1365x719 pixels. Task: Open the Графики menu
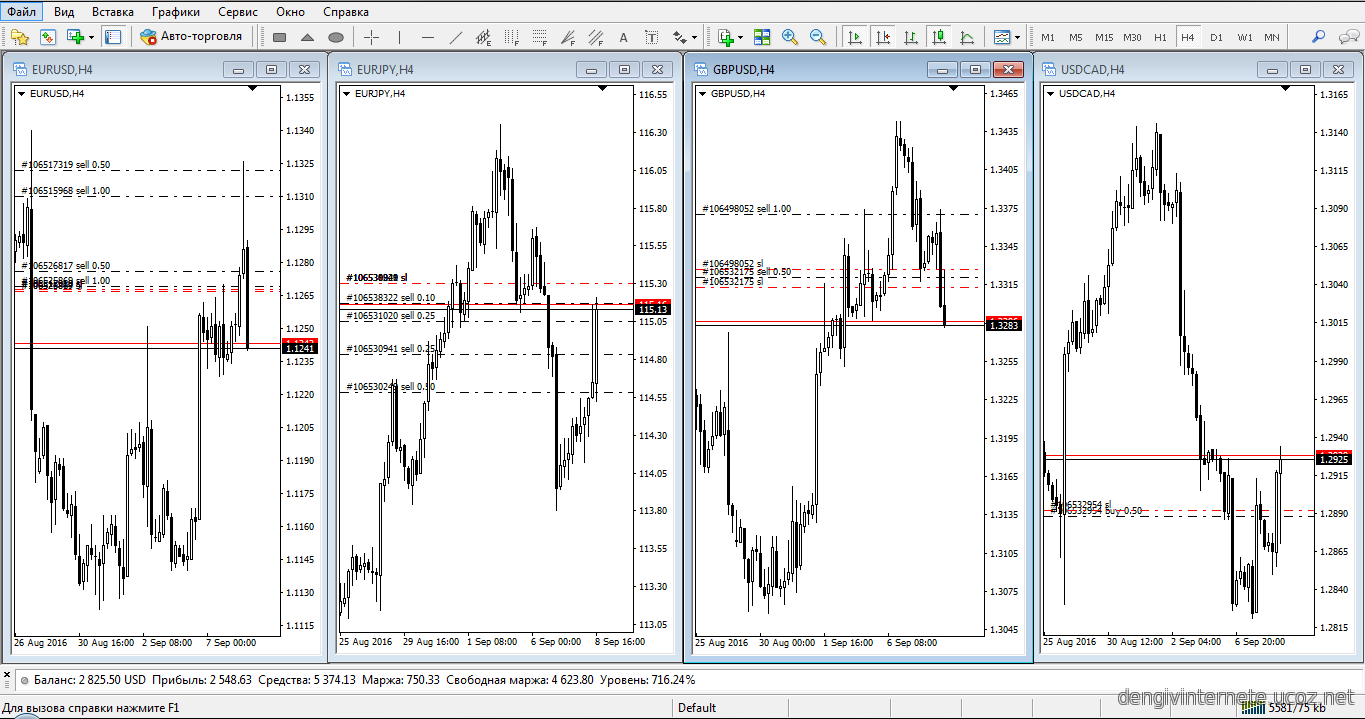click(x=176, y=12)
